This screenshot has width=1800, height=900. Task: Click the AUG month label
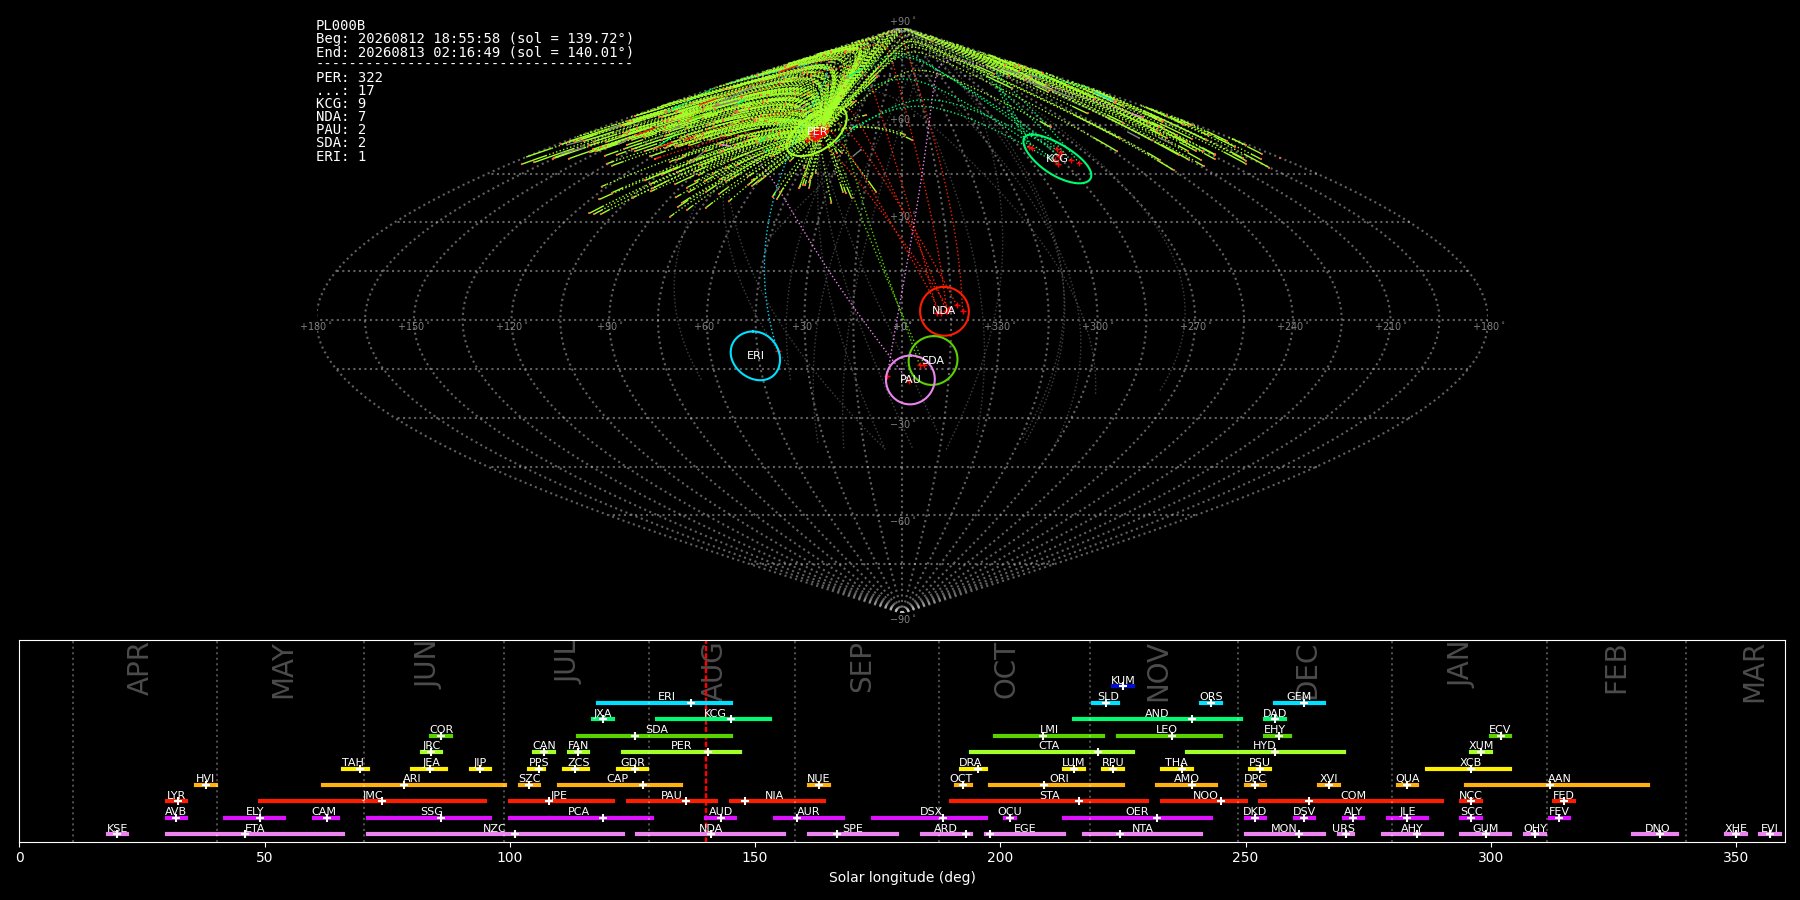pyautogui.click(x=712, y=672)
